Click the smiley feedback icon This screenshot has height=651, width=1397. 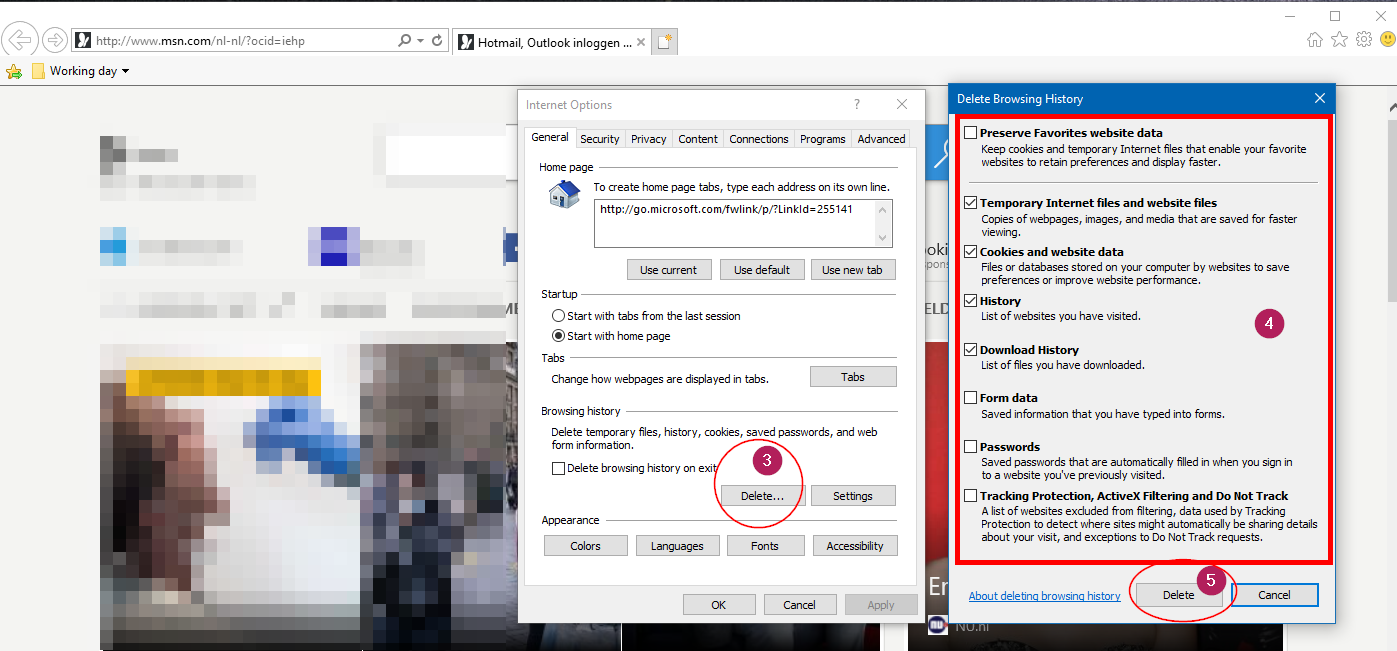(x=1388, y=39)
